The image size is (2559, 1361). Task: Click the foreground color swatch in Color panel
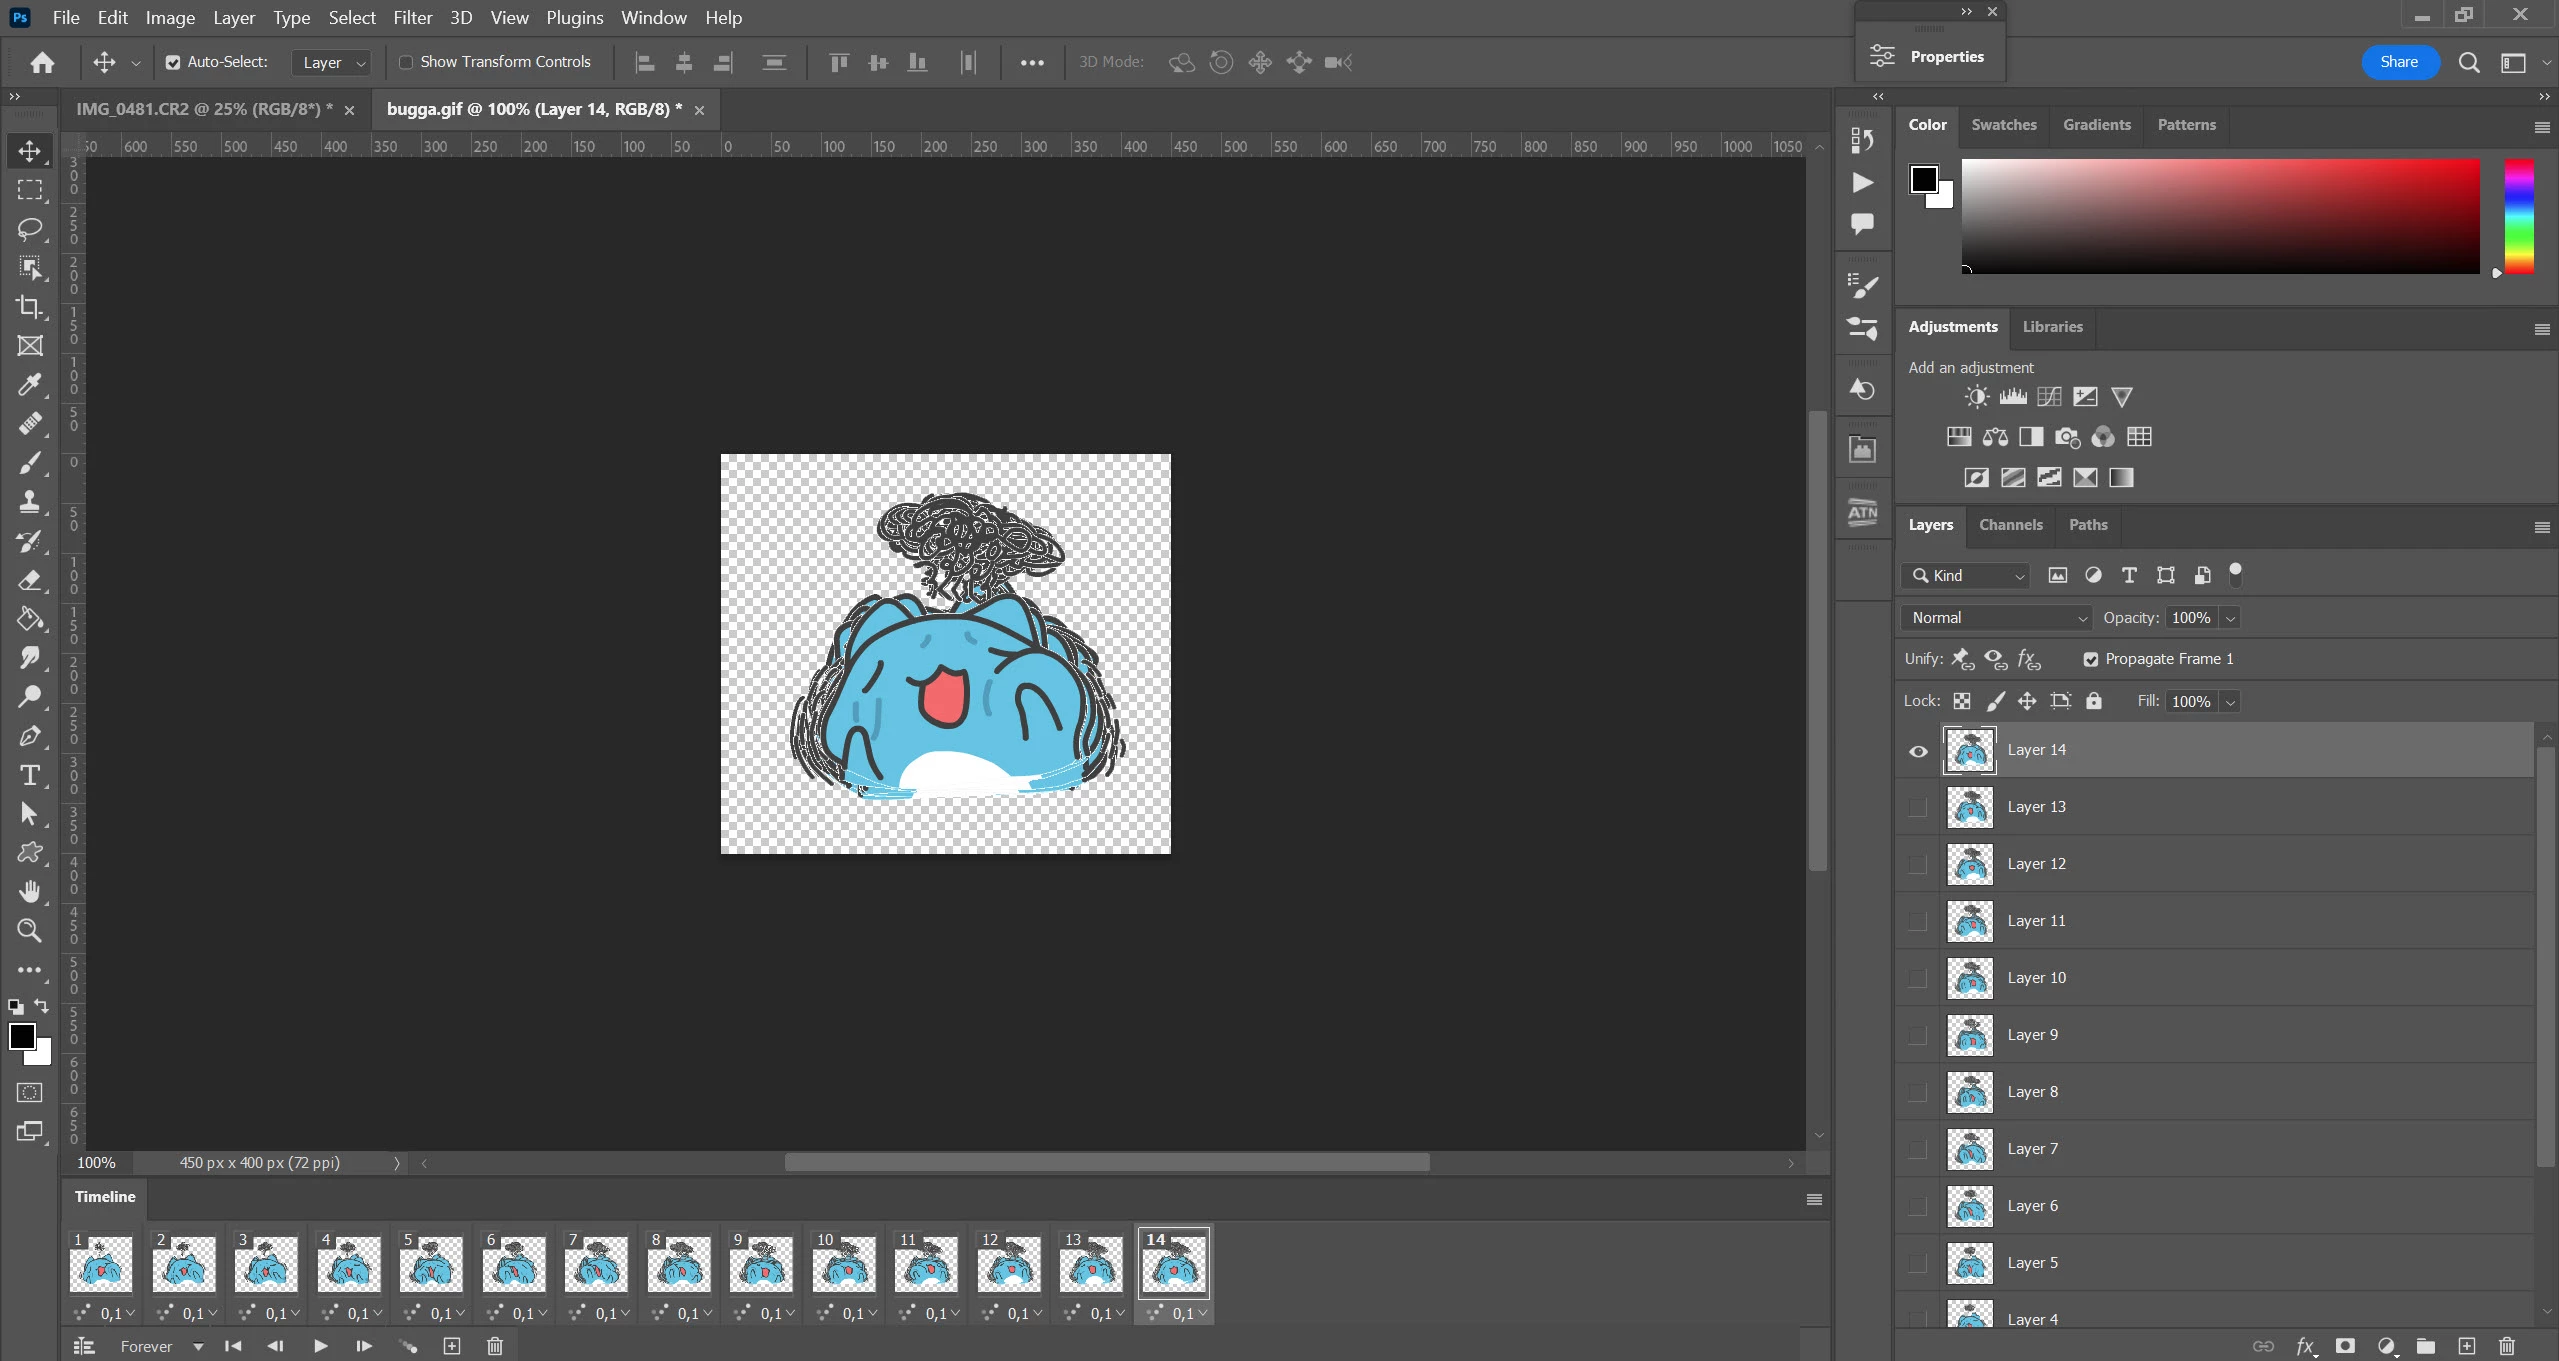click(1923, 179)
